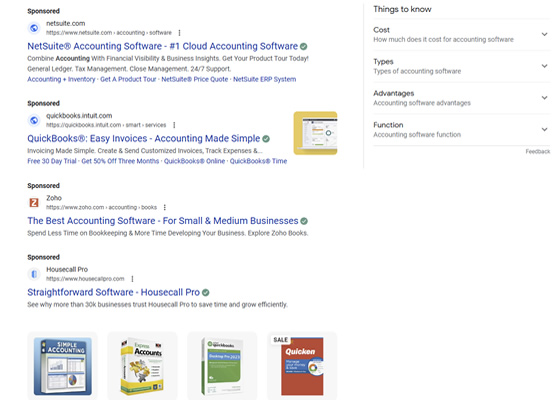Click the Zoho red favicon
This screenshot has width=560, height=400.
point(34,202)
